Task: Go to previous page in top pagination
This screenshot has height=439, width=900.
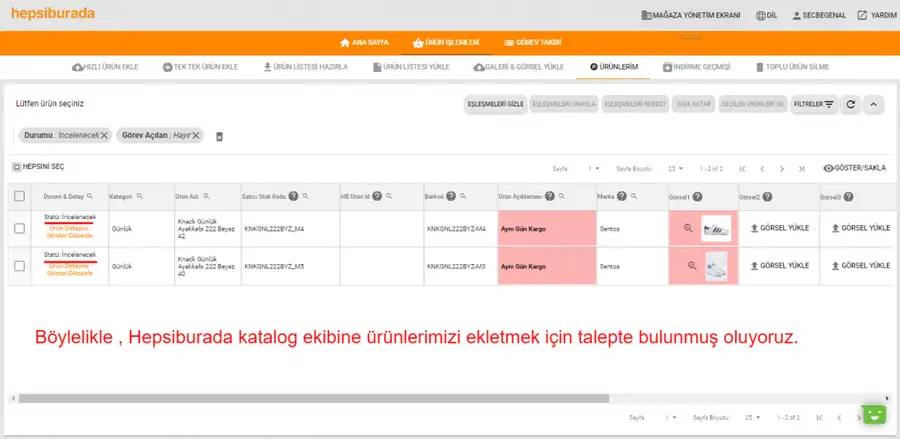Action: (762, 169)
